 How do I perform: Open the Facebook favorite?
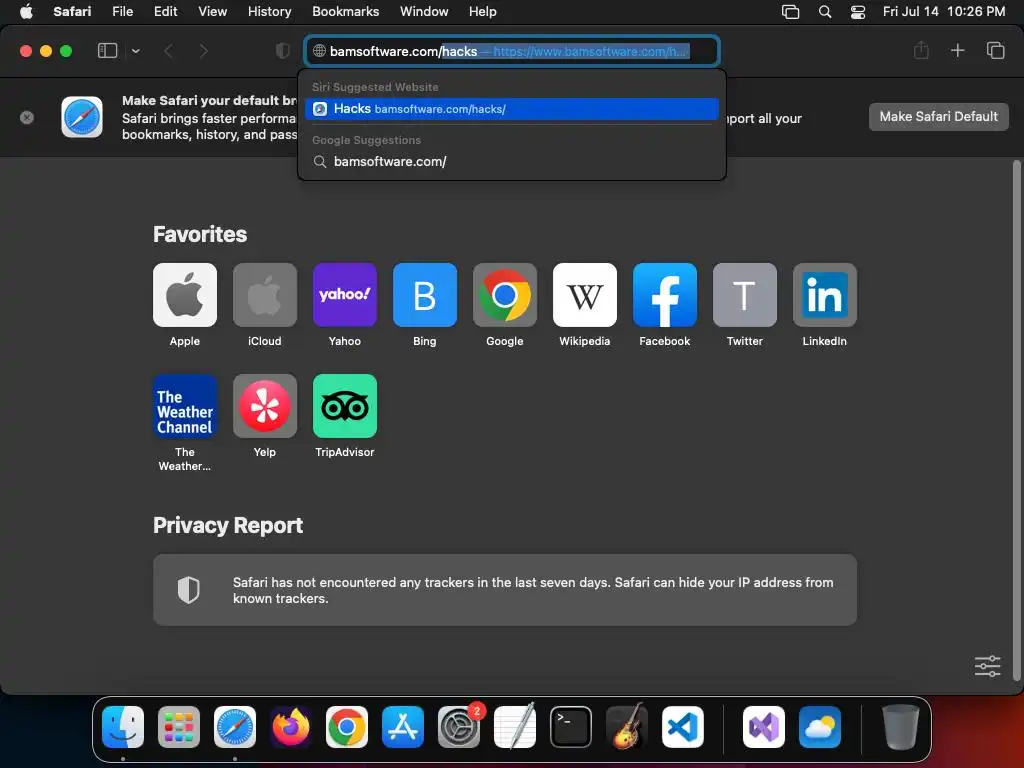pos(665,295)
